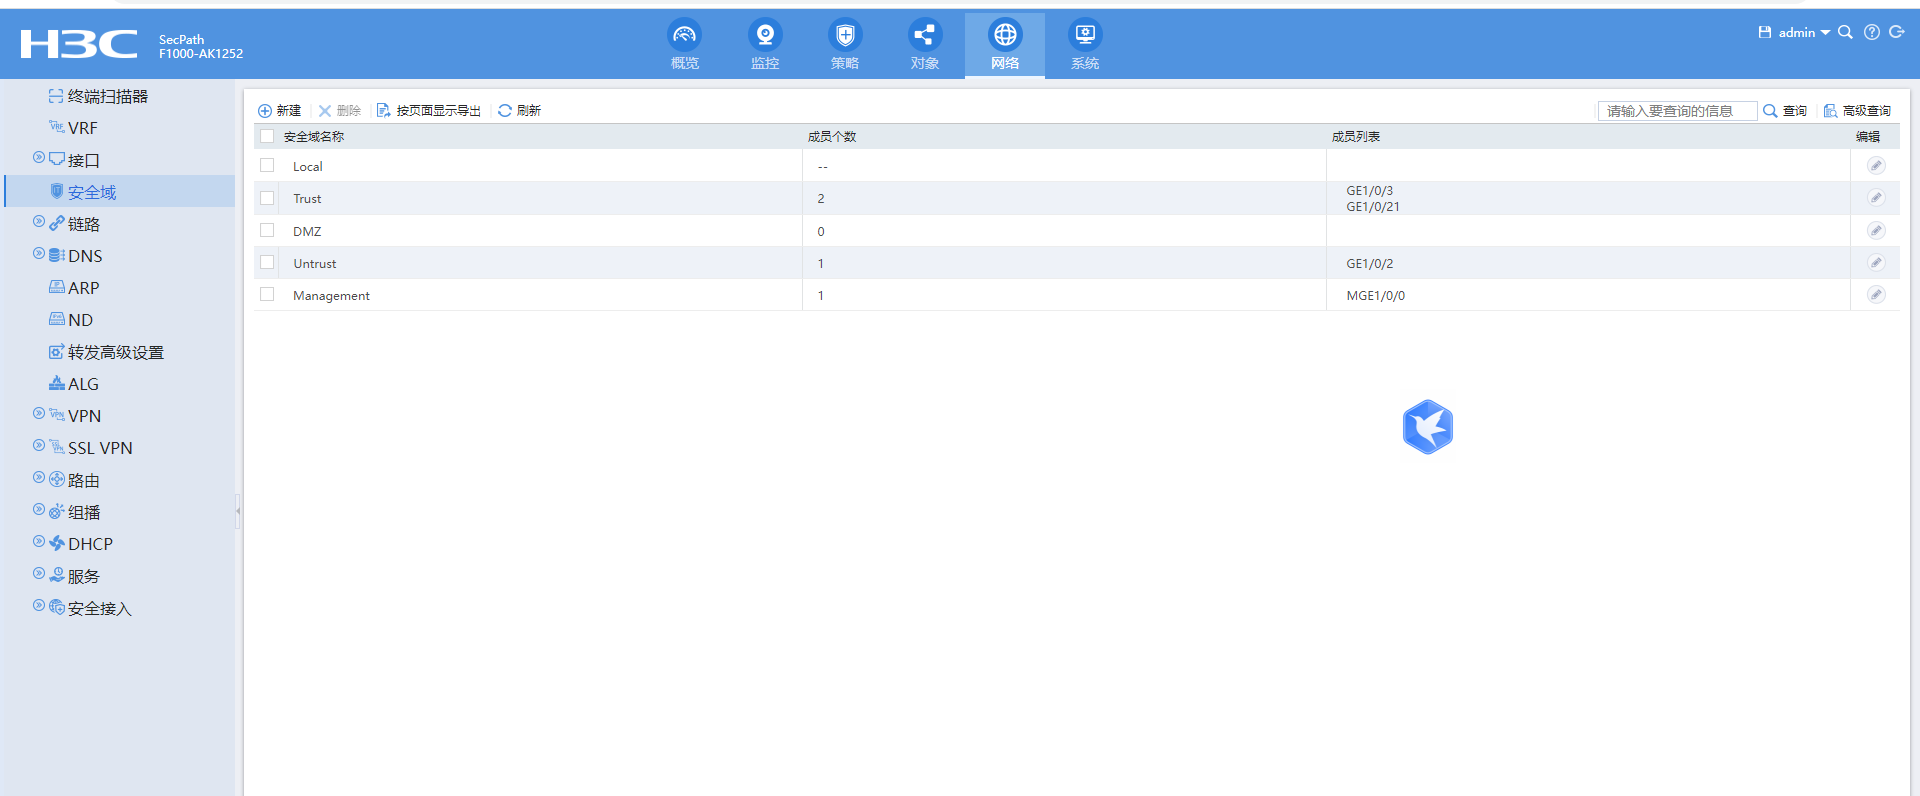The height and width of the screenshot is (796, 1920).
Task: Expand the DHCP tree node
Action: 39,542
